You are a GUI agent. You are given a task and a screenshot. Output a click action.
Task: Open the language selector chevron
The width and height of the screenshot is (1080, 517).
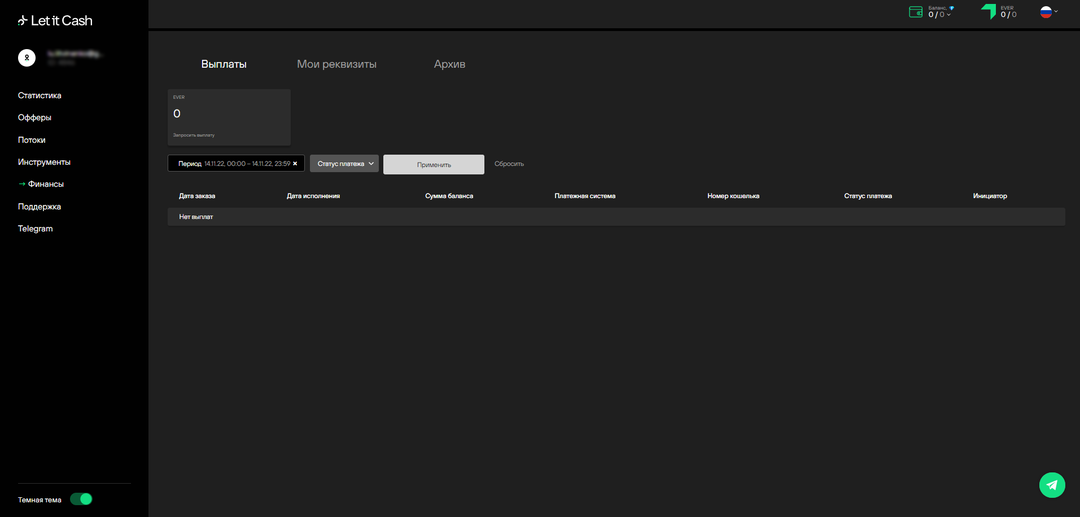coord(1056,12)
